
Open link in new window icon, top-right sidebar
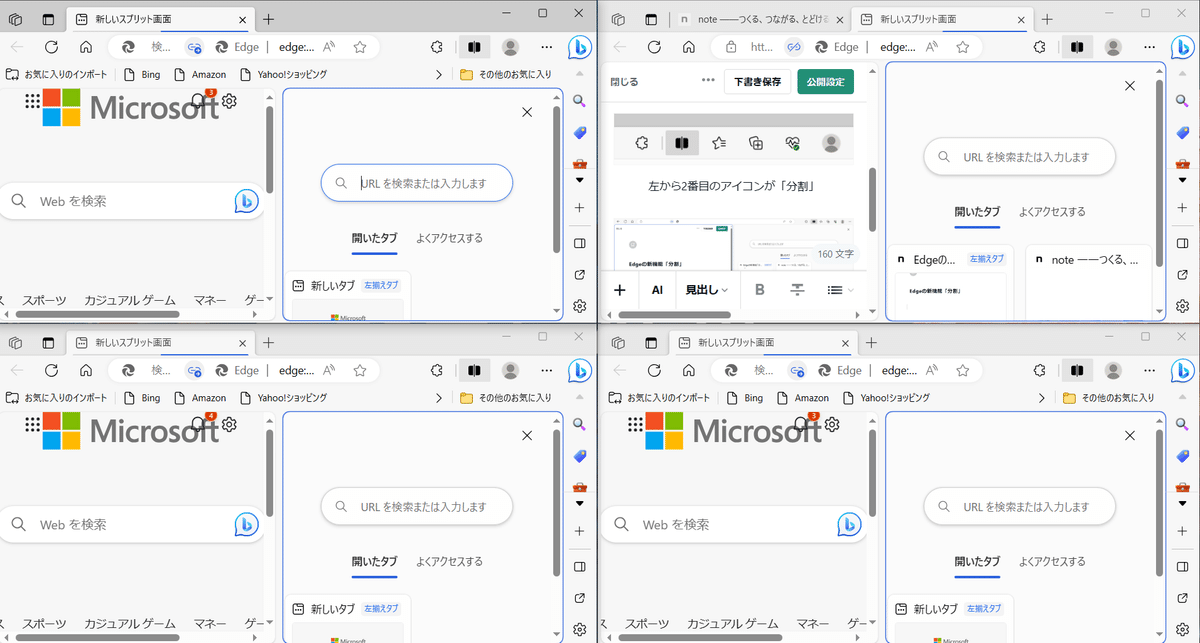1182,275
